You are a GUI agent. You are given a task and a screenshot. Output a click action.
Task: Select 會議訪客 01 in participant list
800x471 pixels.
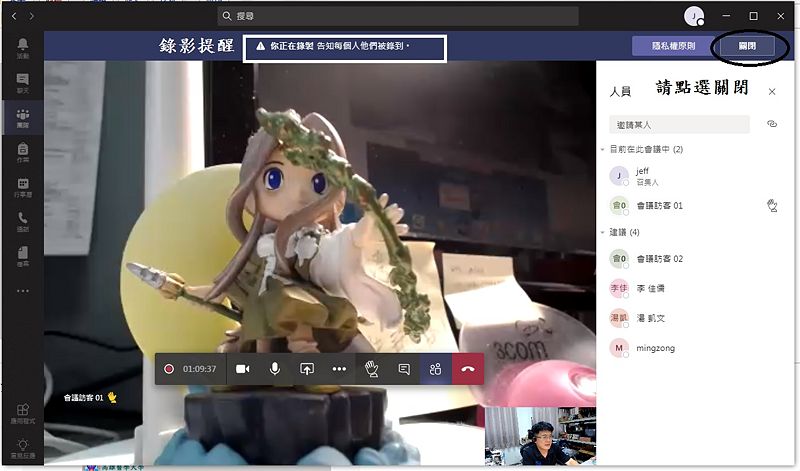[695, 206]
